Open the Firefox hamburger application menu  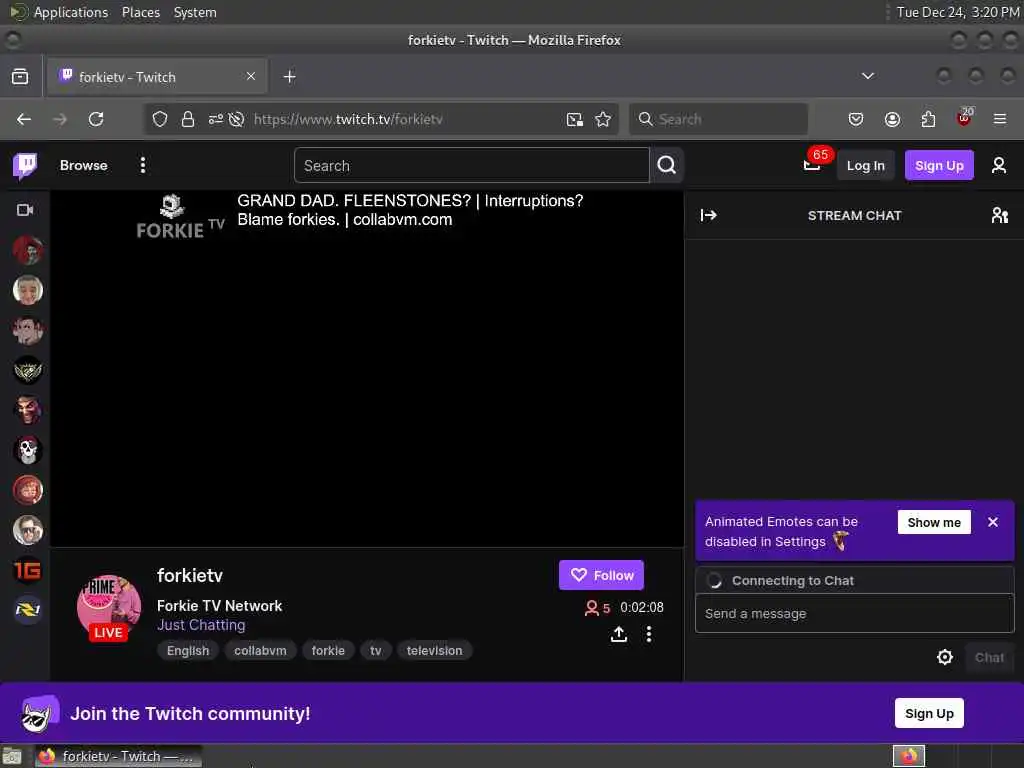pos(1000,119)
